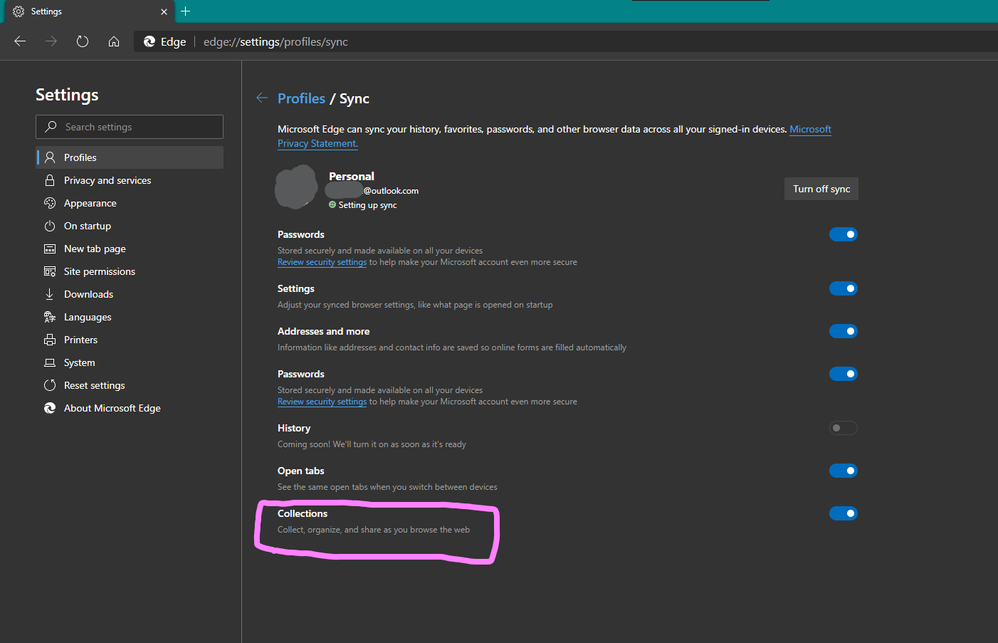Go back with the browser back arrow
The height and width of the screenshot is (643, 998).
[x=20, y=41]
